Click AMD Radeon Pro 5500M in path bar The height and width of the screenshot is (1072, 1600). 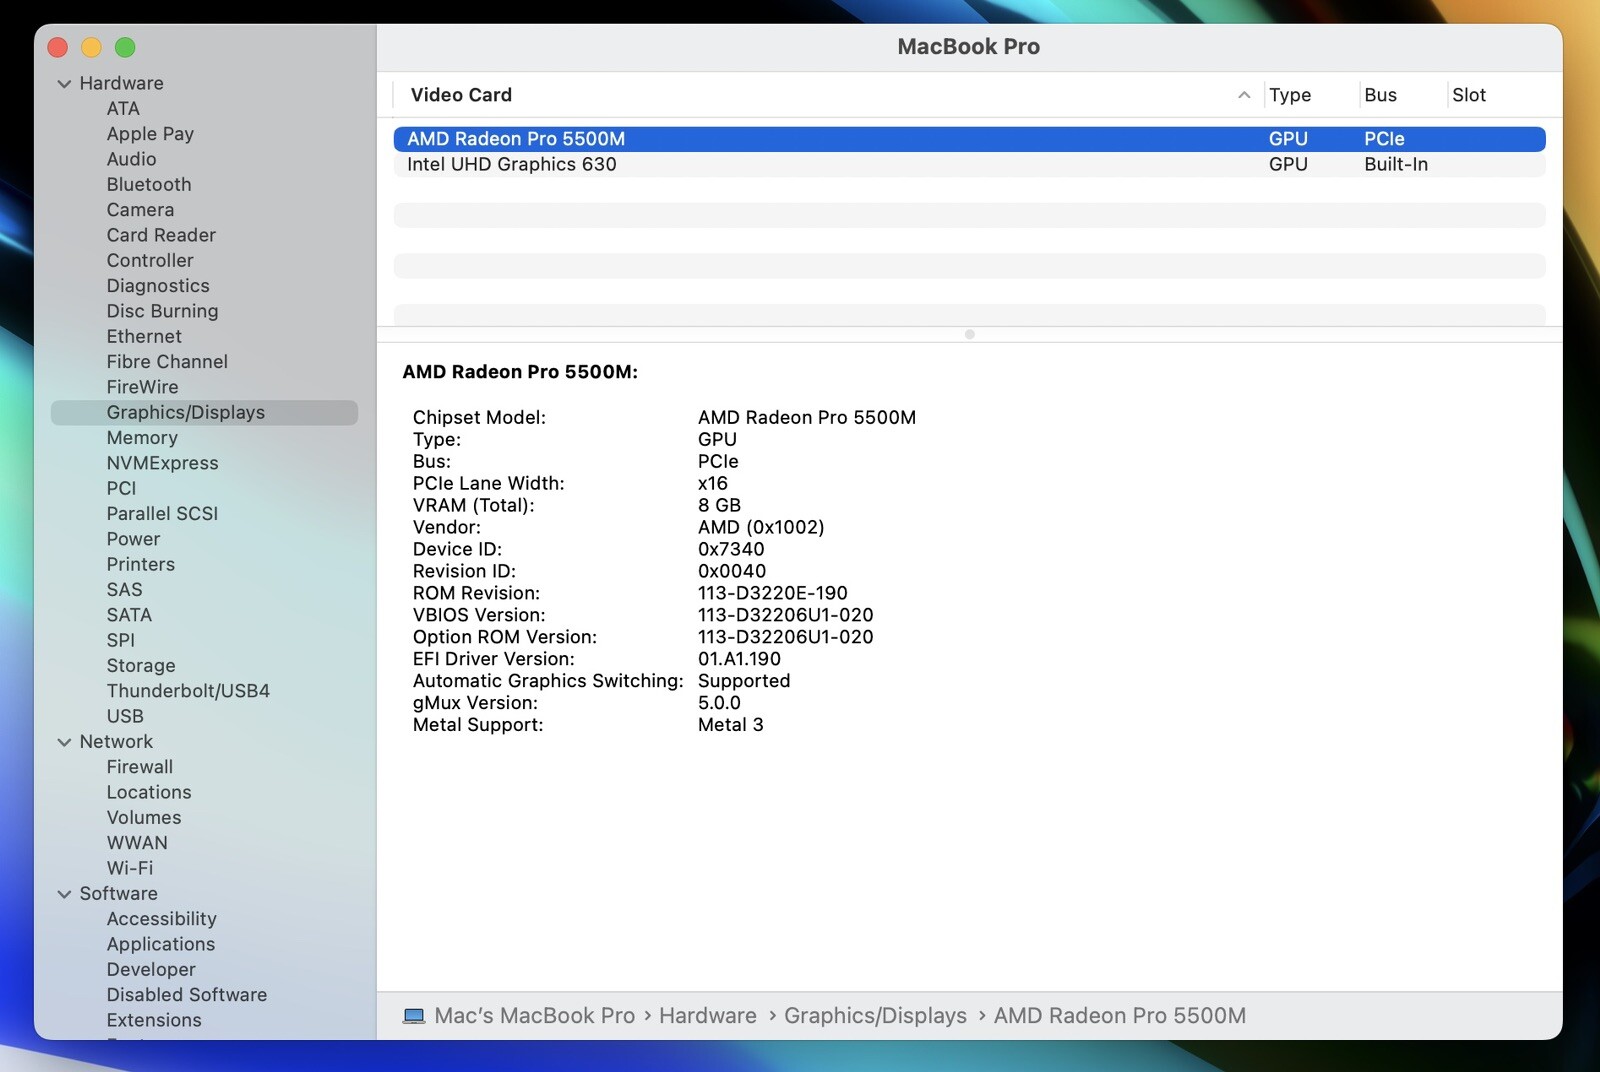(1120, 1016)
